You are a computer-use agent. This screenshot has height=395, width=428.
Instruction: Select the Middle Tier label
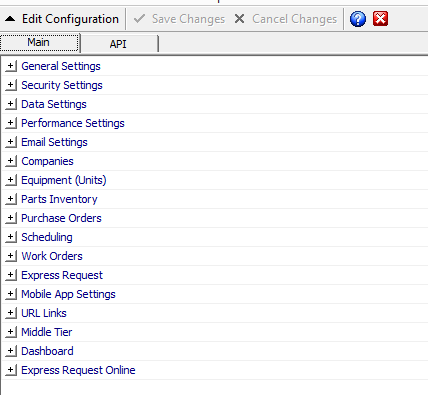tap(47, 332)
